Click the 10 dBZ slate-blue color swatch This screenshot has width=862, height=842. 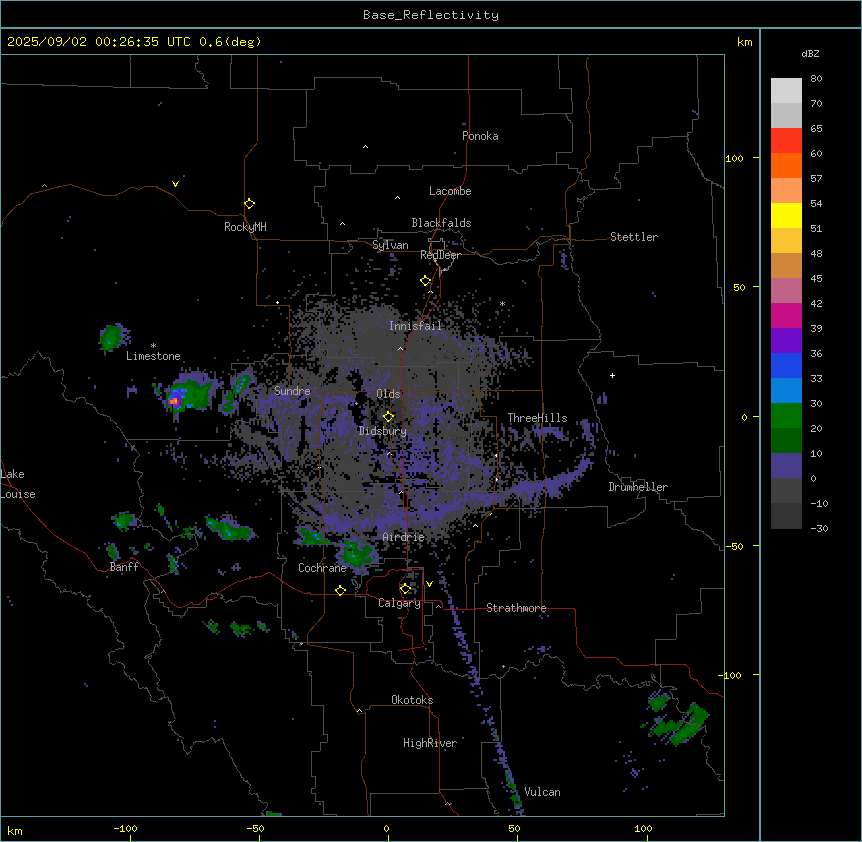tap(786, 466)
